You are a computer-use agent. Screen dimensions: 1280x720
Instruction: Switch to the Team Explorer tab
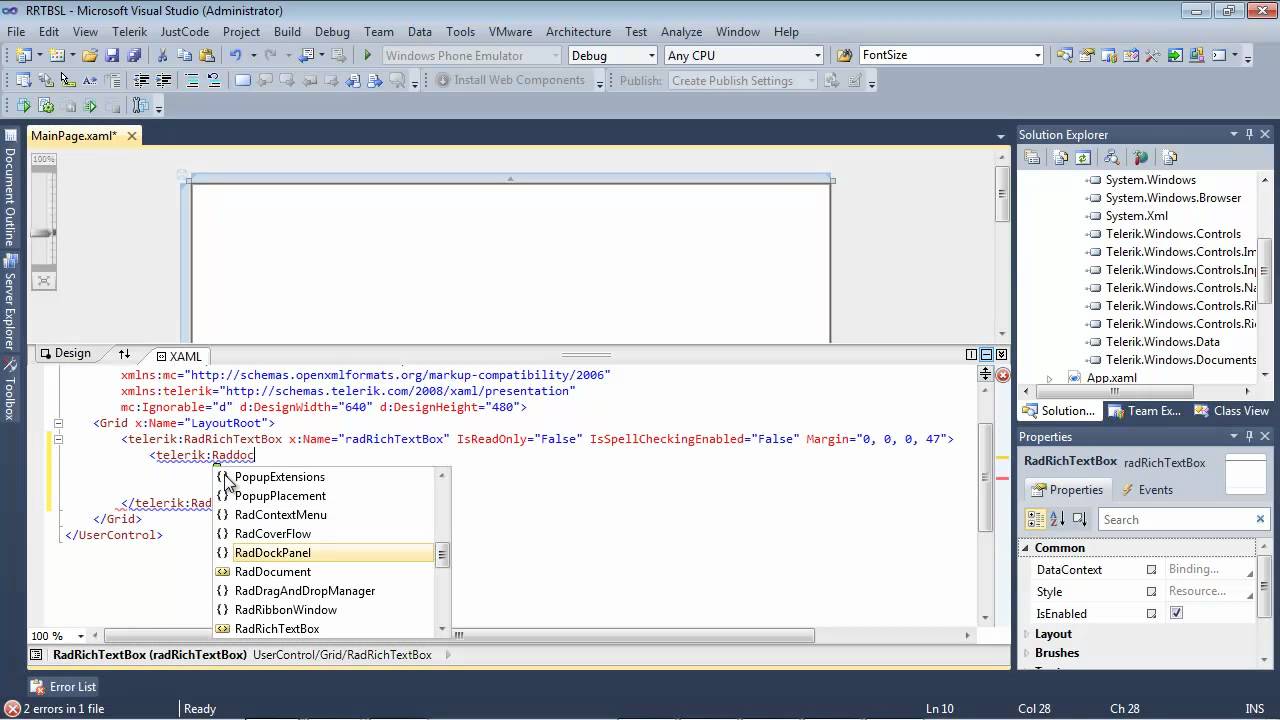click(1146, 411)
